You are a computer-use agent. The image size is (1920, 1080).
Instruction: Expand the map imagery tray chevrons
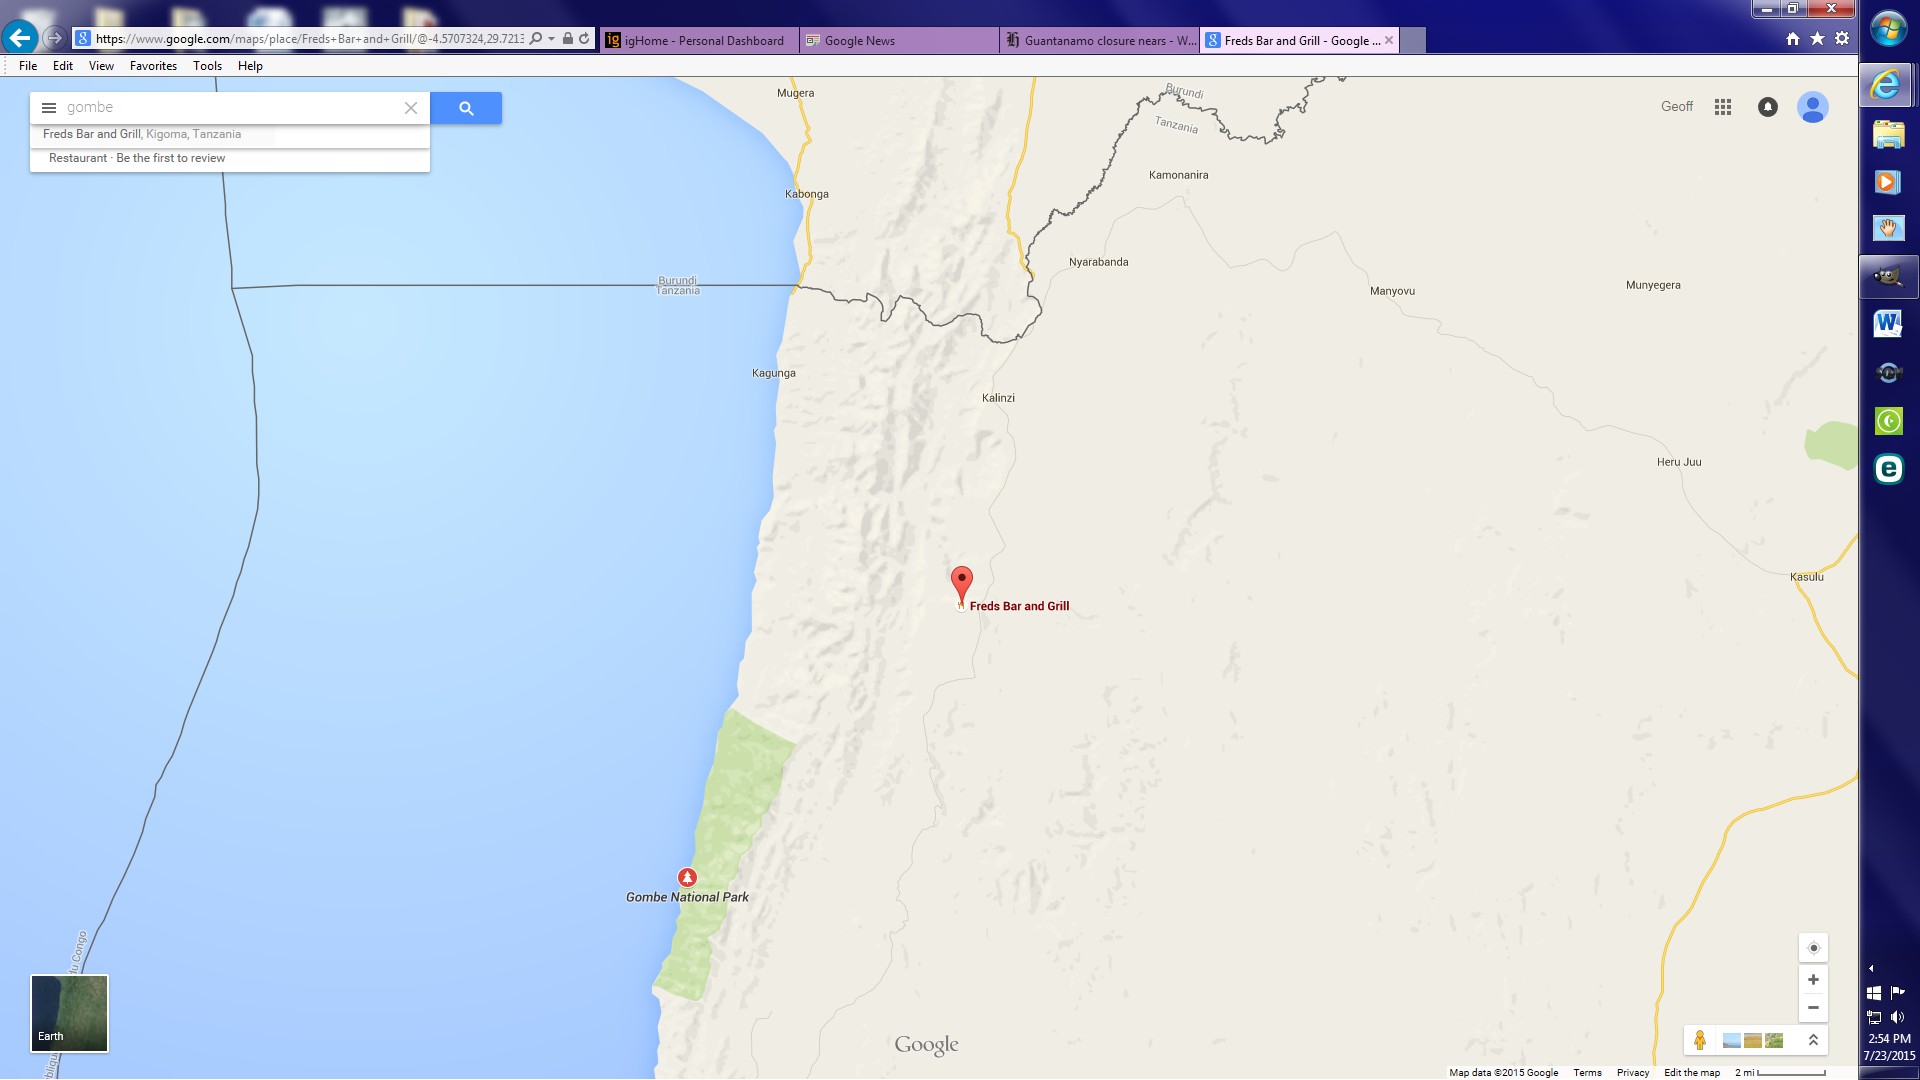[1813, 1040]
